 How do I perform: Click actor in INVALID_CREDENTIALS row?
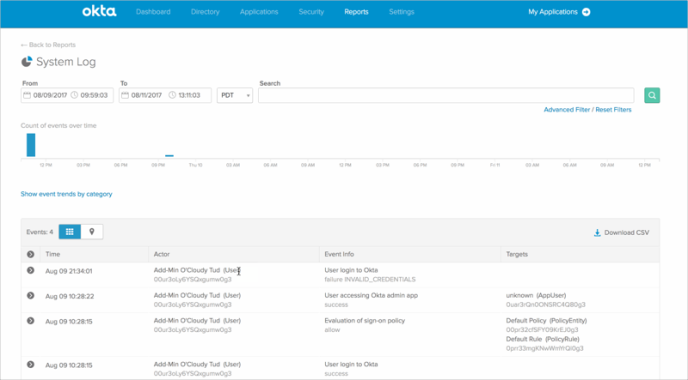(197, 270)
